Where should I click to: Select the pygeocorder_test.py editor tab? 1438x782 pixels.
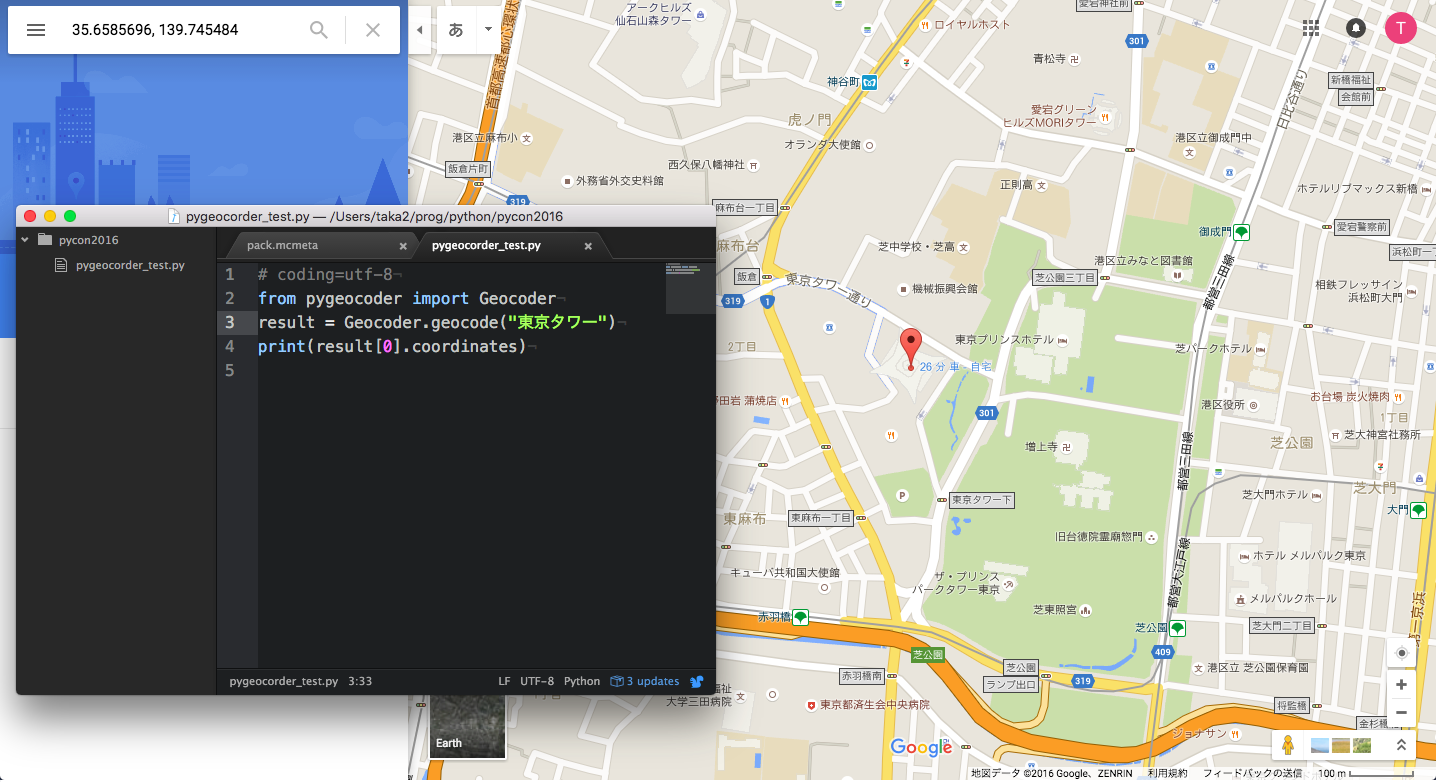point(486,245)
